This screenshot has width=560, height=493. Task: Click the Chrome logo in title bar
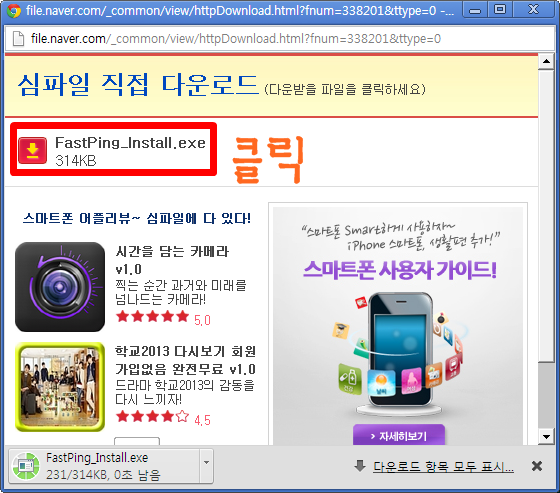14,11
